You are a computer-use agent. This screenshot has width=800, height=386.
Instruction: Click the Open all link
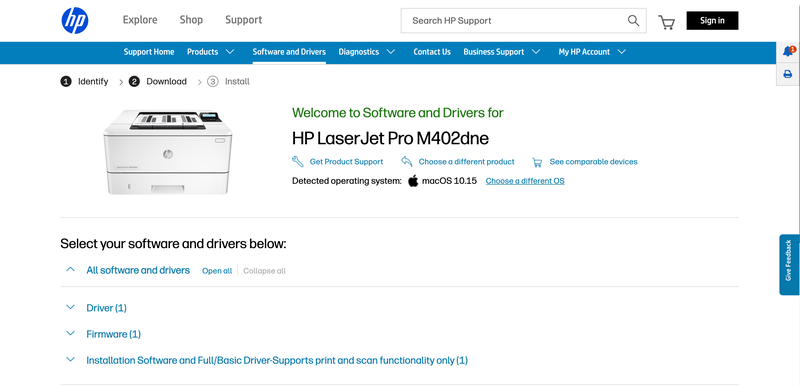click(217, 271)
